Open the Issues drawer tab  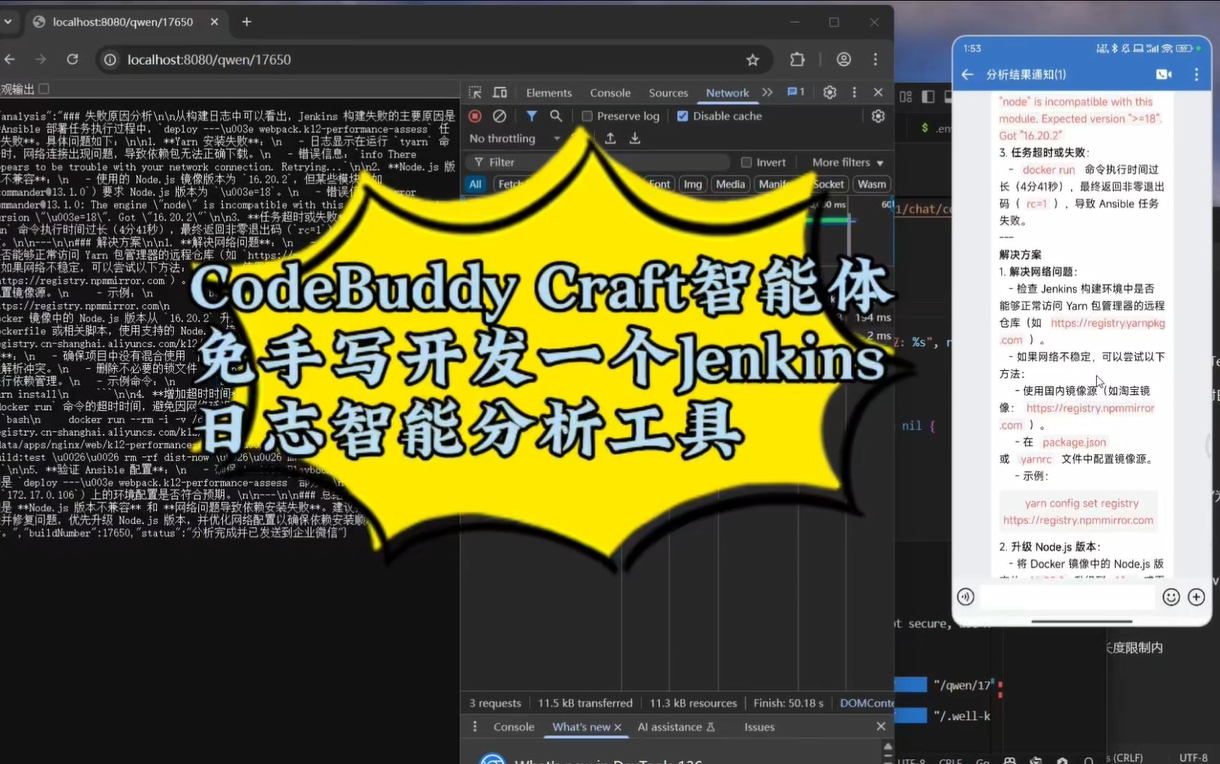pos(759,727)
